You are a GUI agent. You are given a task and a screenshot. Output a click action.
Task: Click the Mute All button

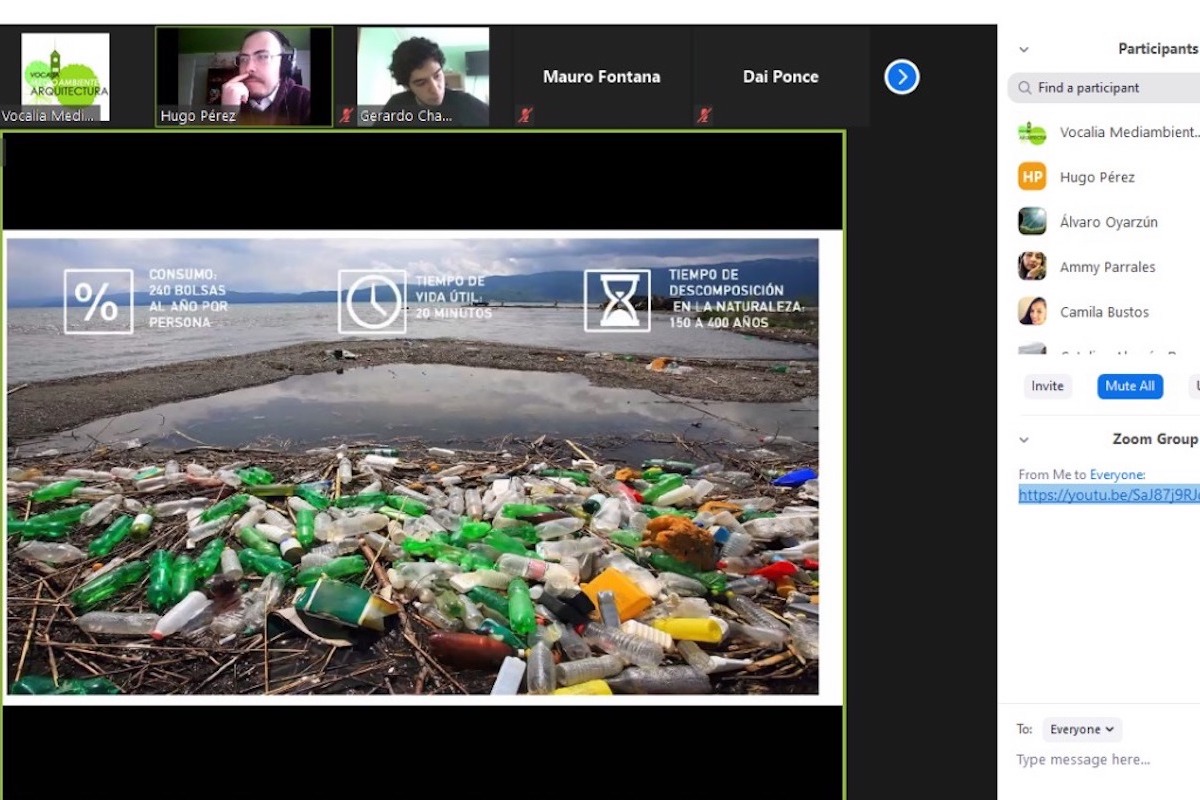(x=1130, y=386)
